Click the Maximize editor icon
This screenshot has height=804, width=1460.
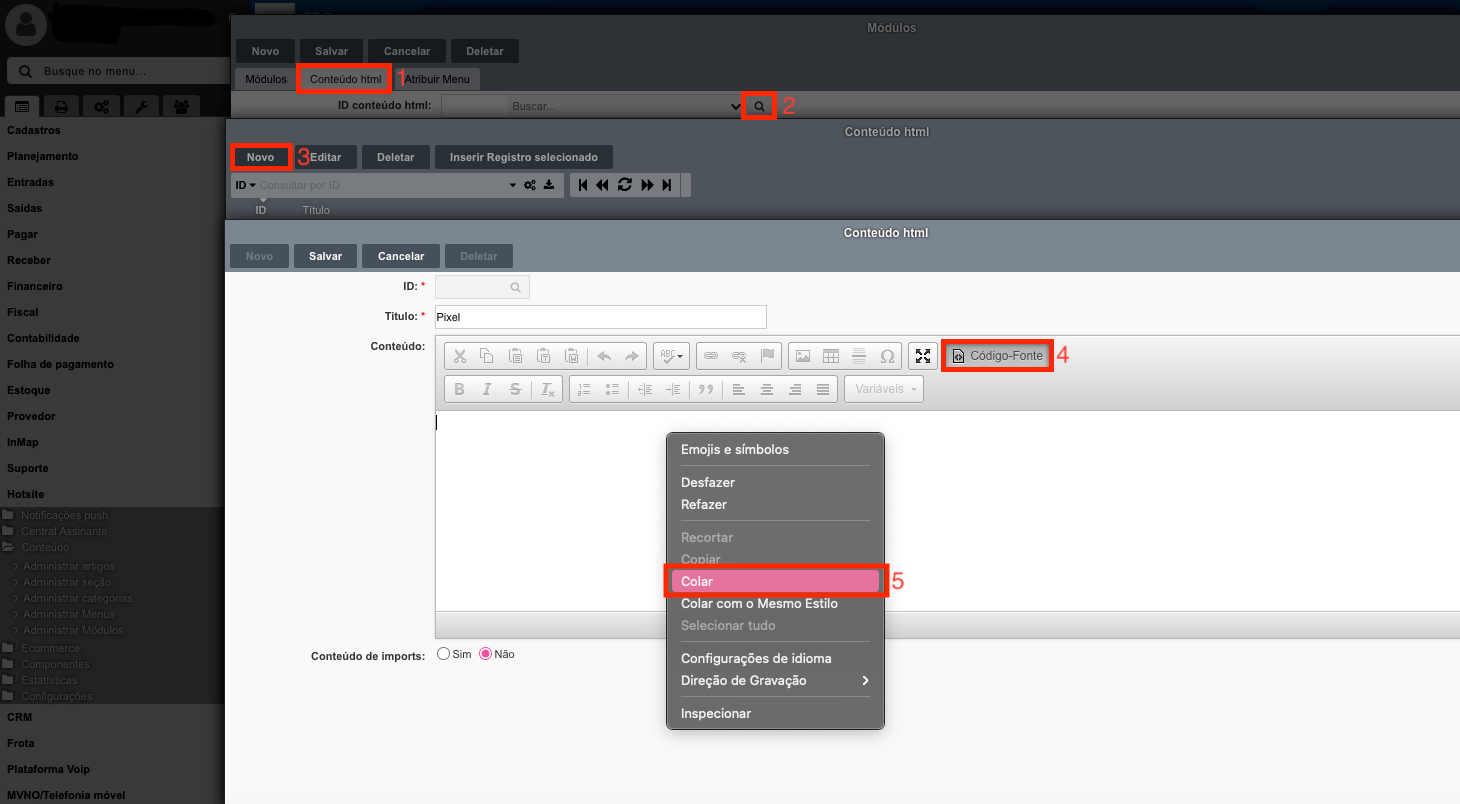pos(923,356)
